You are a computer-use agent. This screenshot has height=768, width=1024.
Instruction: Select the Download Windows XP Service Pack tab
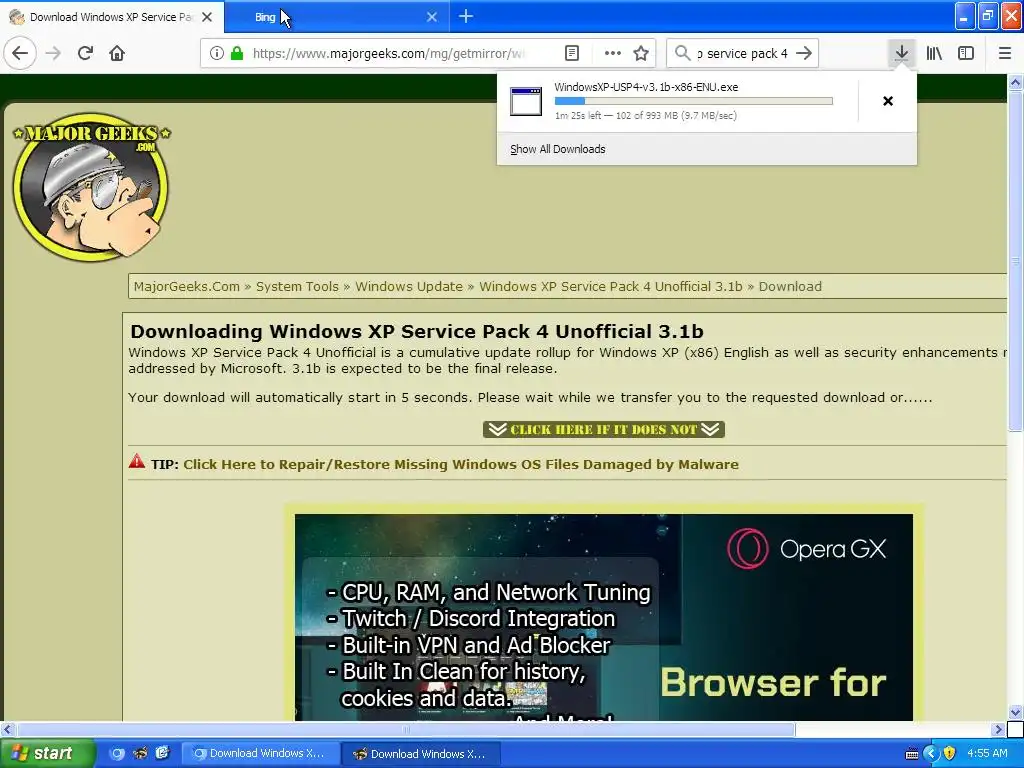tap(112, 17)
